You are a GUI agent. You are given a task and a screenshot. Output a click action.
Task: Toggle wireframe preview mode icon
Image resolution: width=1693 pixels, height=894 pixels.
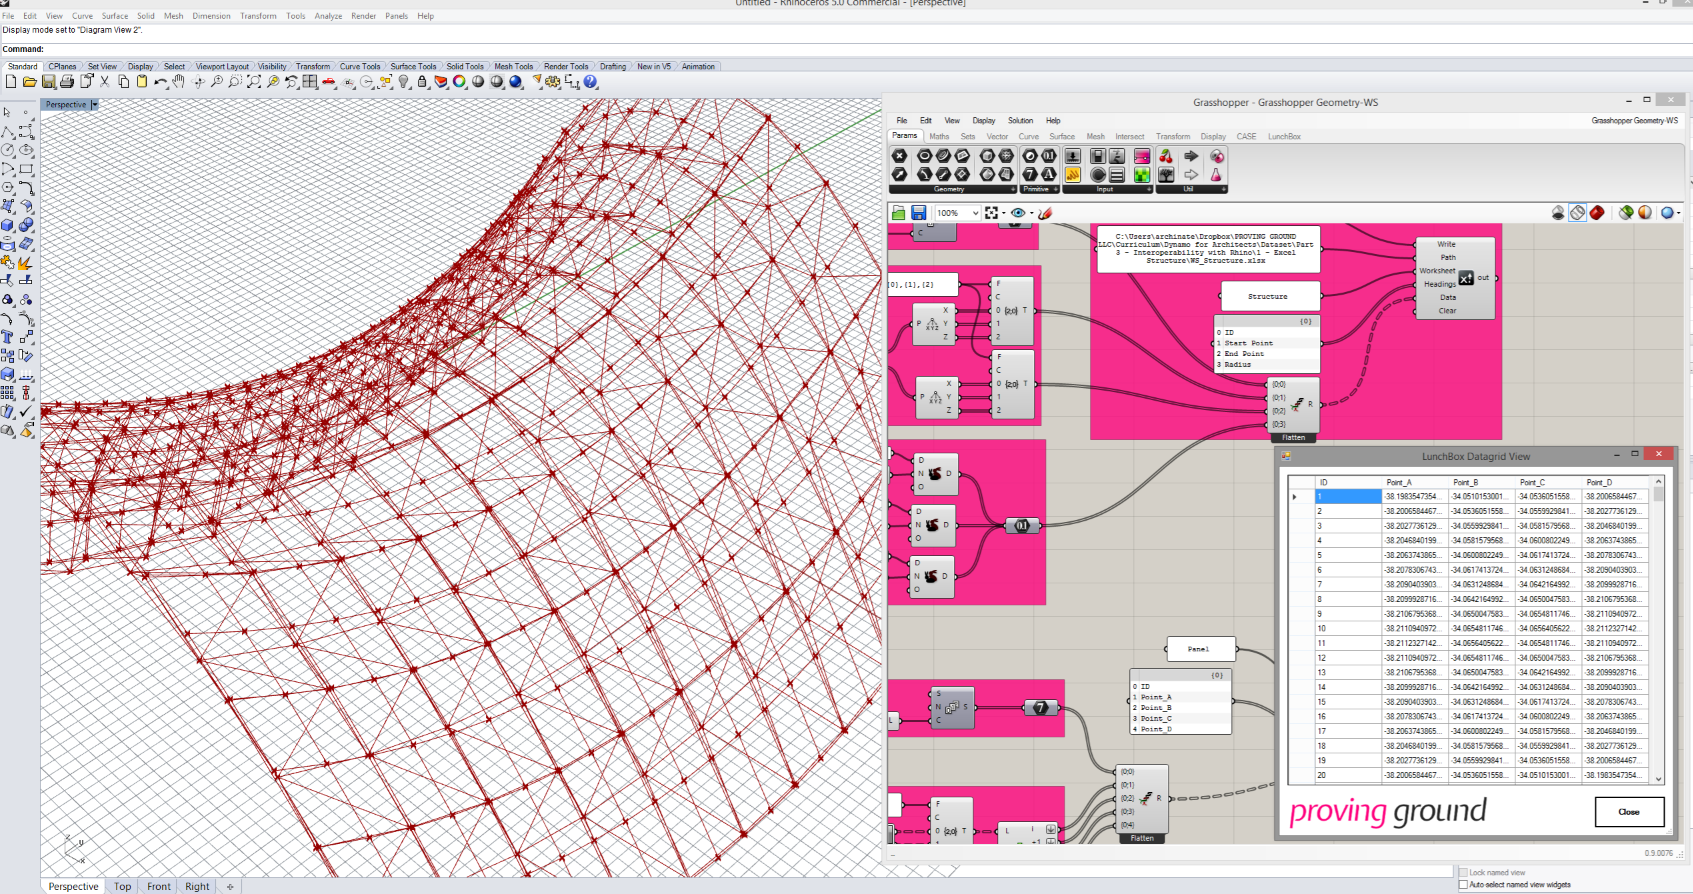coord(1577,212)
